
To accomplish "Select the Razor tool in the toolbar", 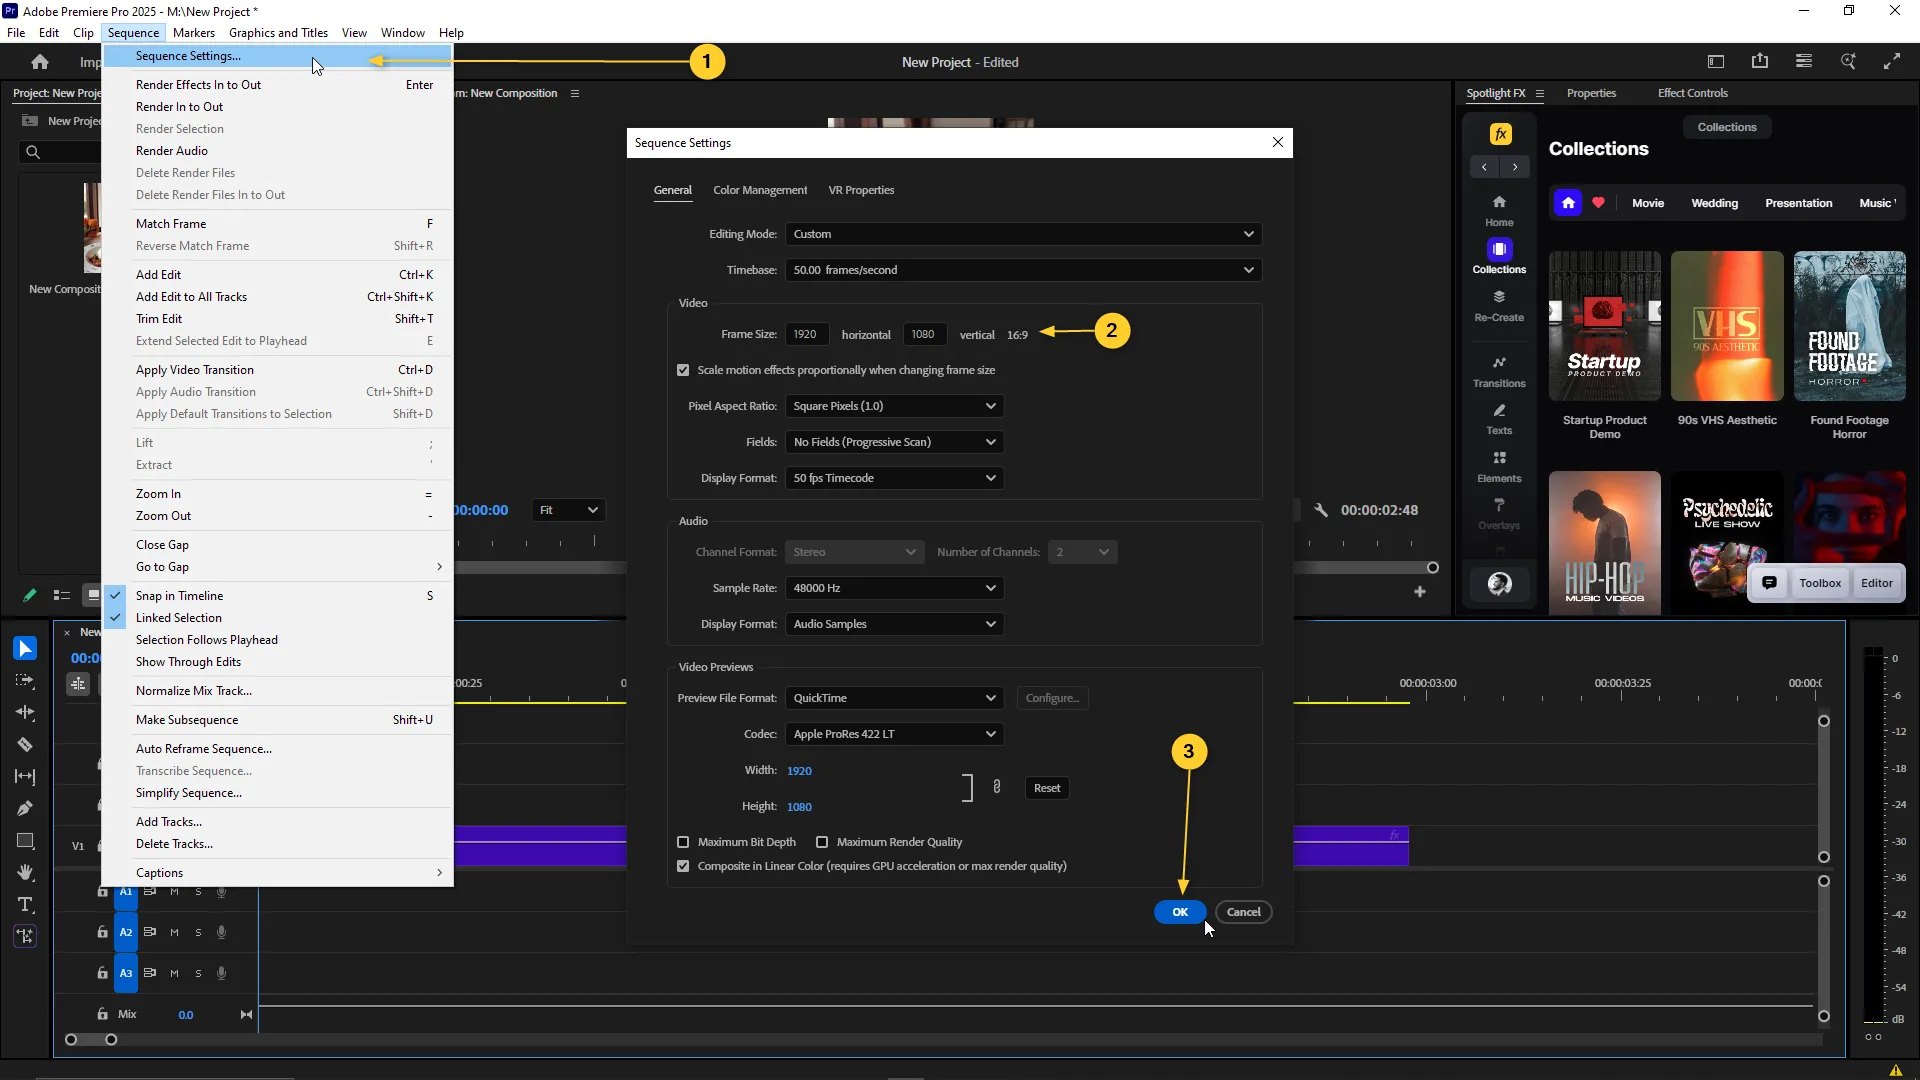I will [x=25, y=745].
